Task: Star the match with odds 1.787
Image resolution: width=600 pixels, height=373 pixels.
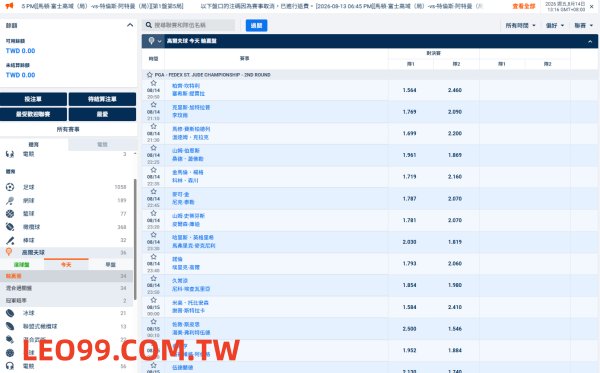Action: (x=153, y=191)
